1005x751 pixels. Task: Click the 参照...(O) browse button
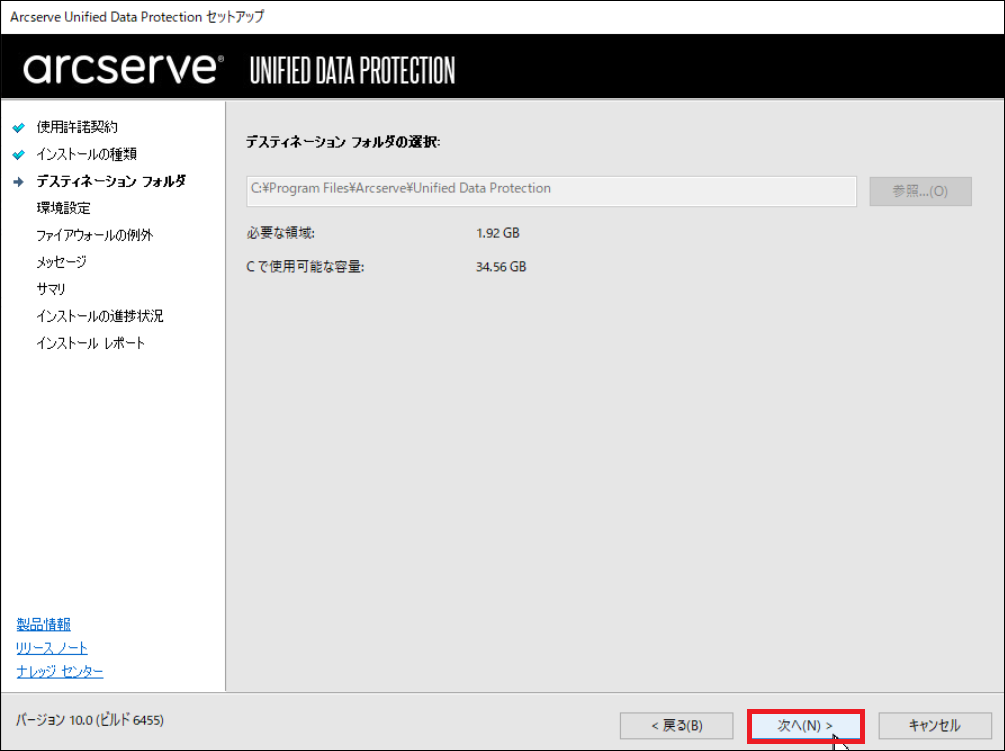920,191
